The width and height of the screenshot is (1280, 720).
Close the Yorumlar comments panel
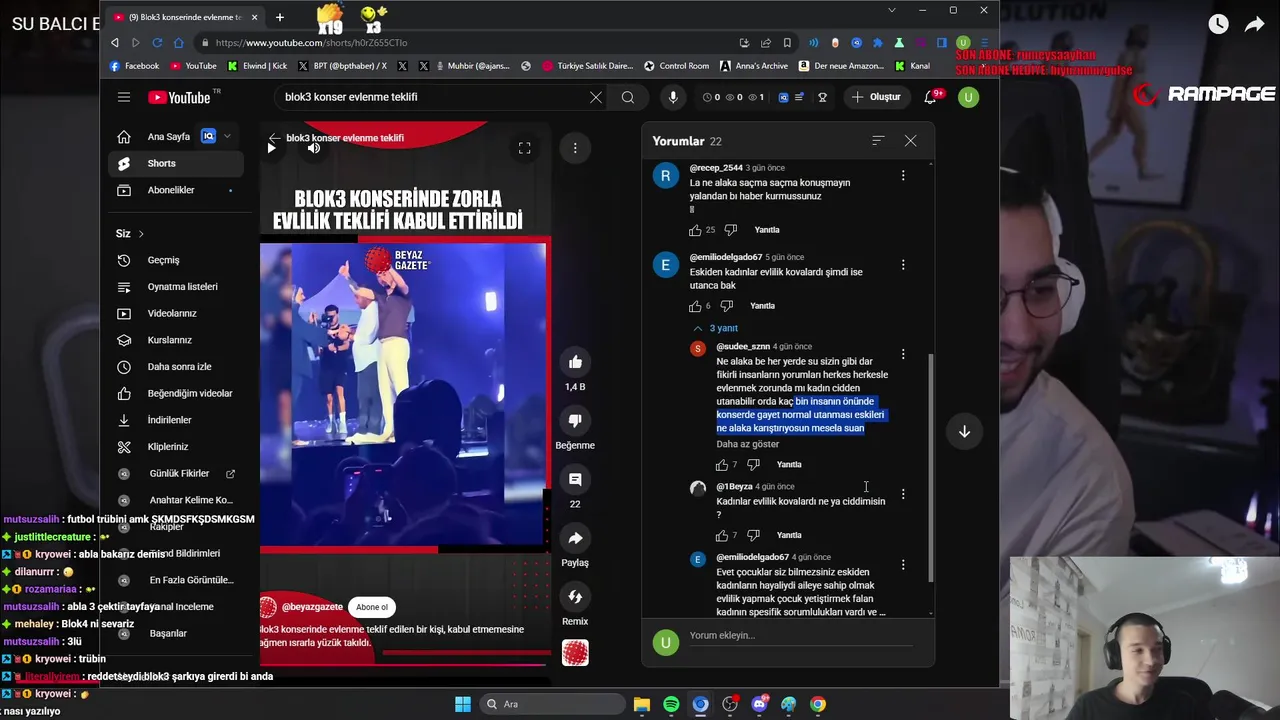tap(910, 141)
